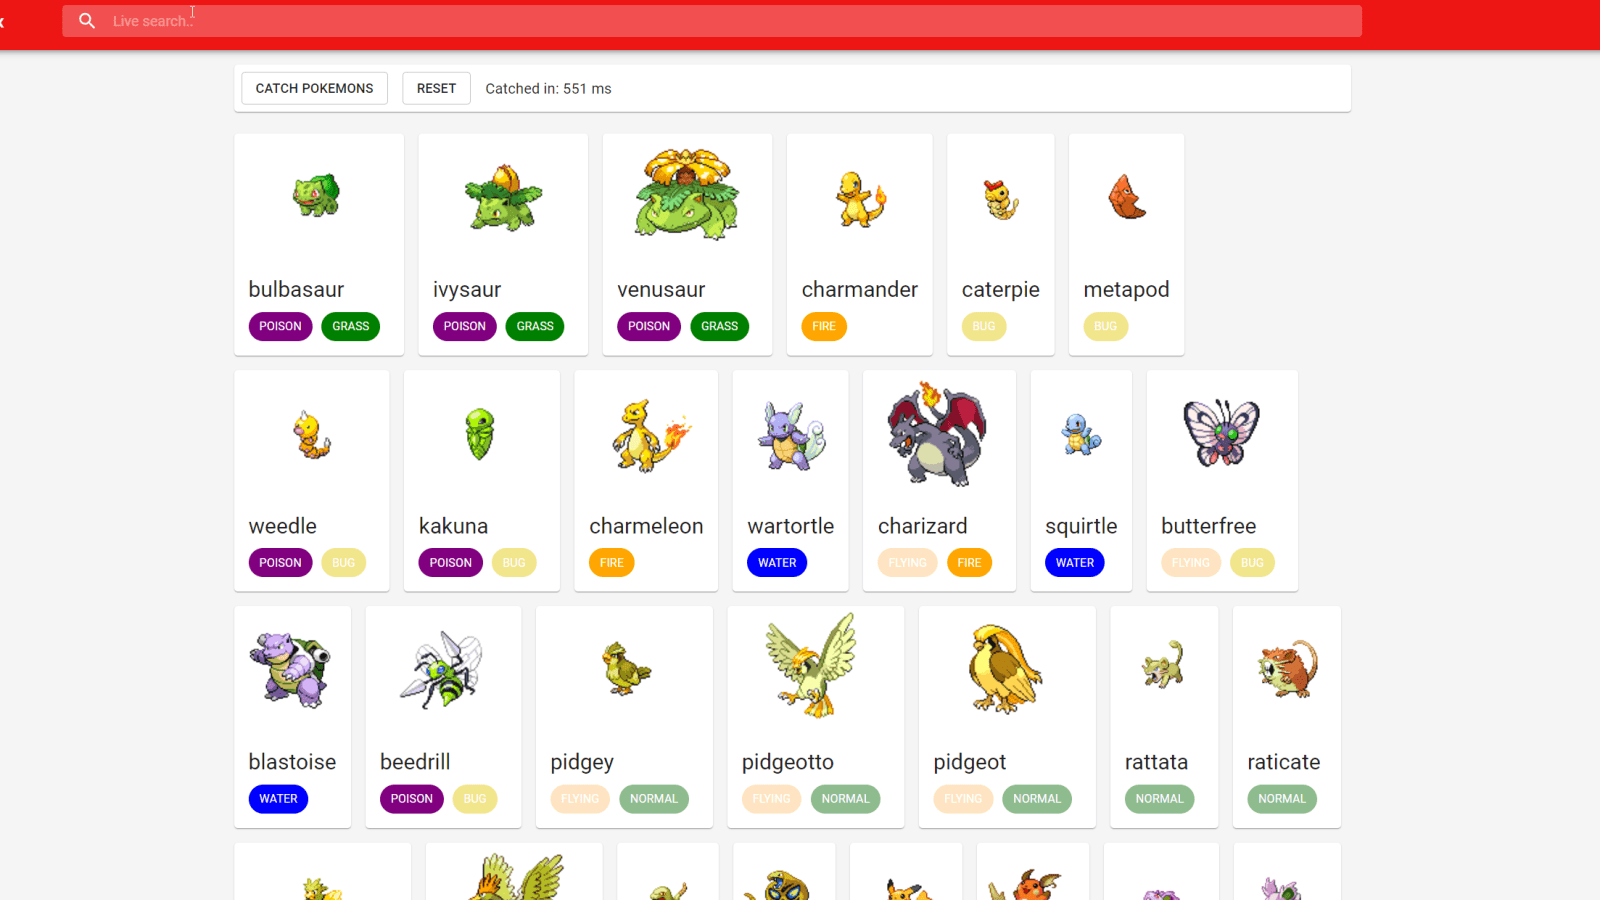The image size is (1600, 900).
Task: Select the weedle sprite image
Action: click(312, 434)
